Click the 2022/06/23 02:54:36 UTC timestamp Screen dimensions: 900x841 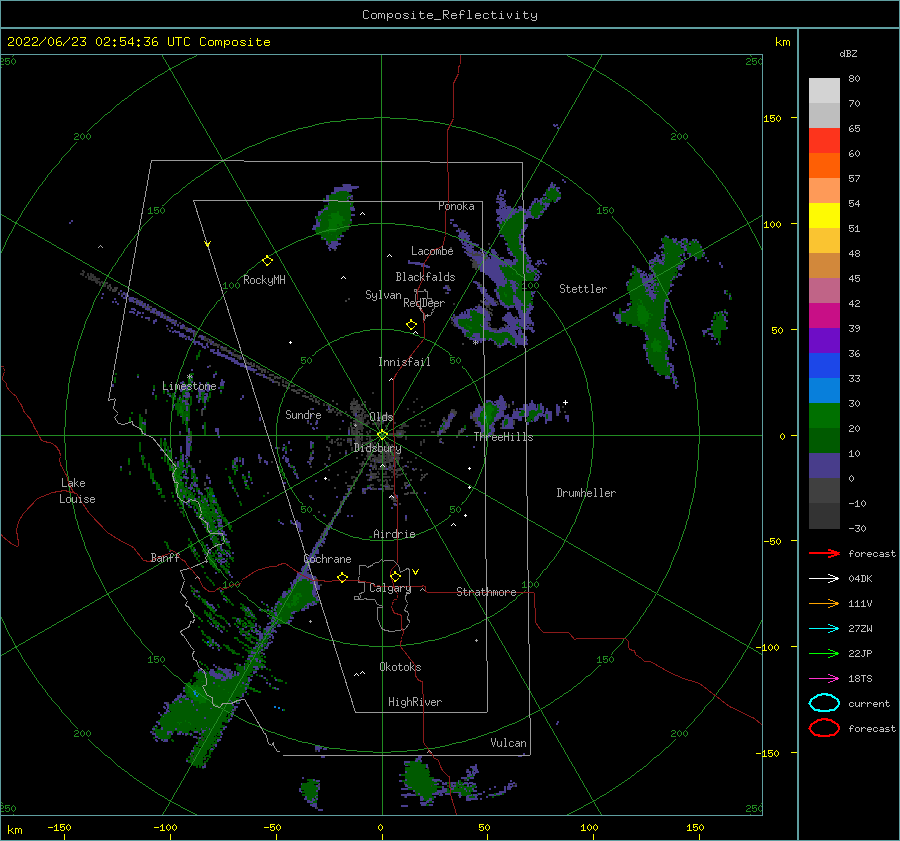(x=100, y=42)
